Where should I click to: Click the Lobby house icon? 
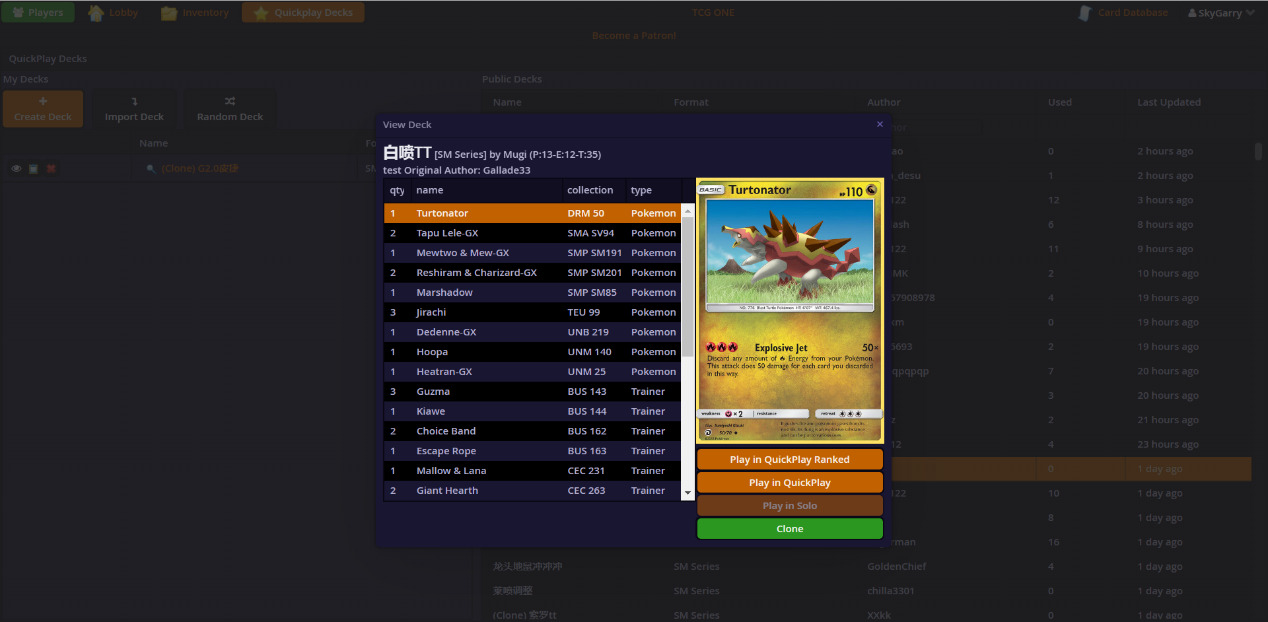coord(95,13)
